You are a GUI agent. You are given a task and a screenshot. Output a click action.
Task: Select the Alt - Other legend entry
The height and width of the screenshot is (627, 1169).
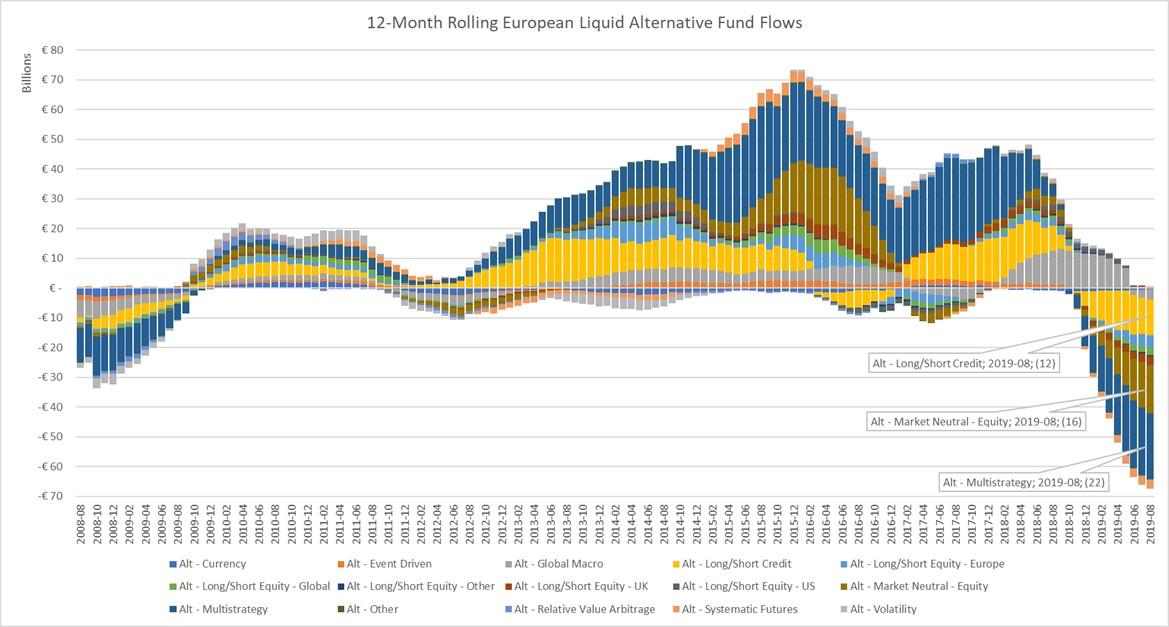(372, 608)
